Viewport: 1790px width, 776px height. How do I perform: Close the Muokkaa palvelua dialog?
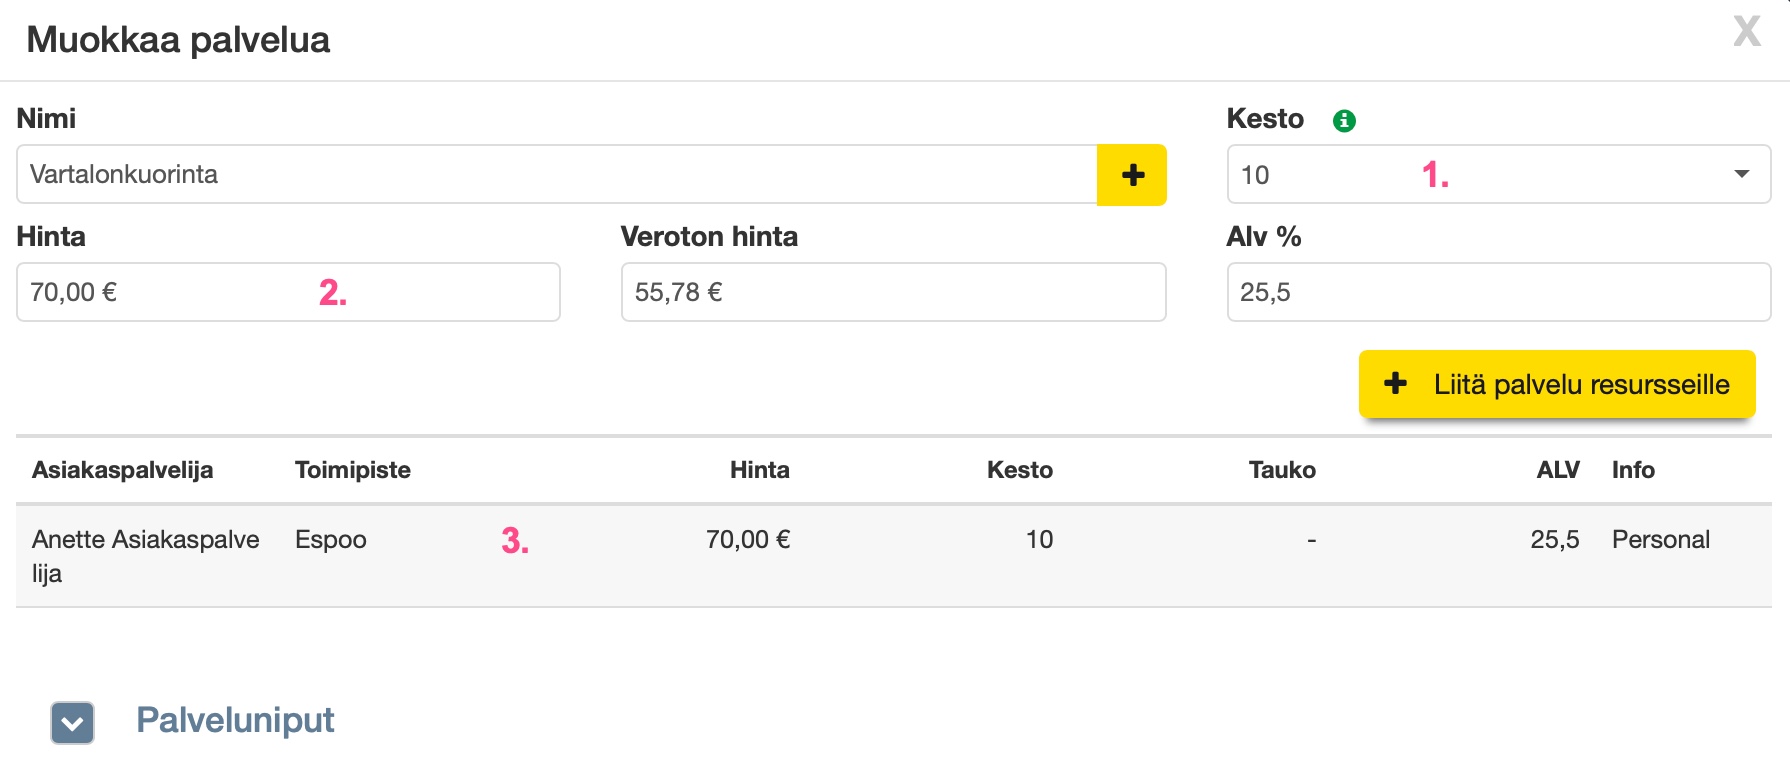tap(1747, 32)
